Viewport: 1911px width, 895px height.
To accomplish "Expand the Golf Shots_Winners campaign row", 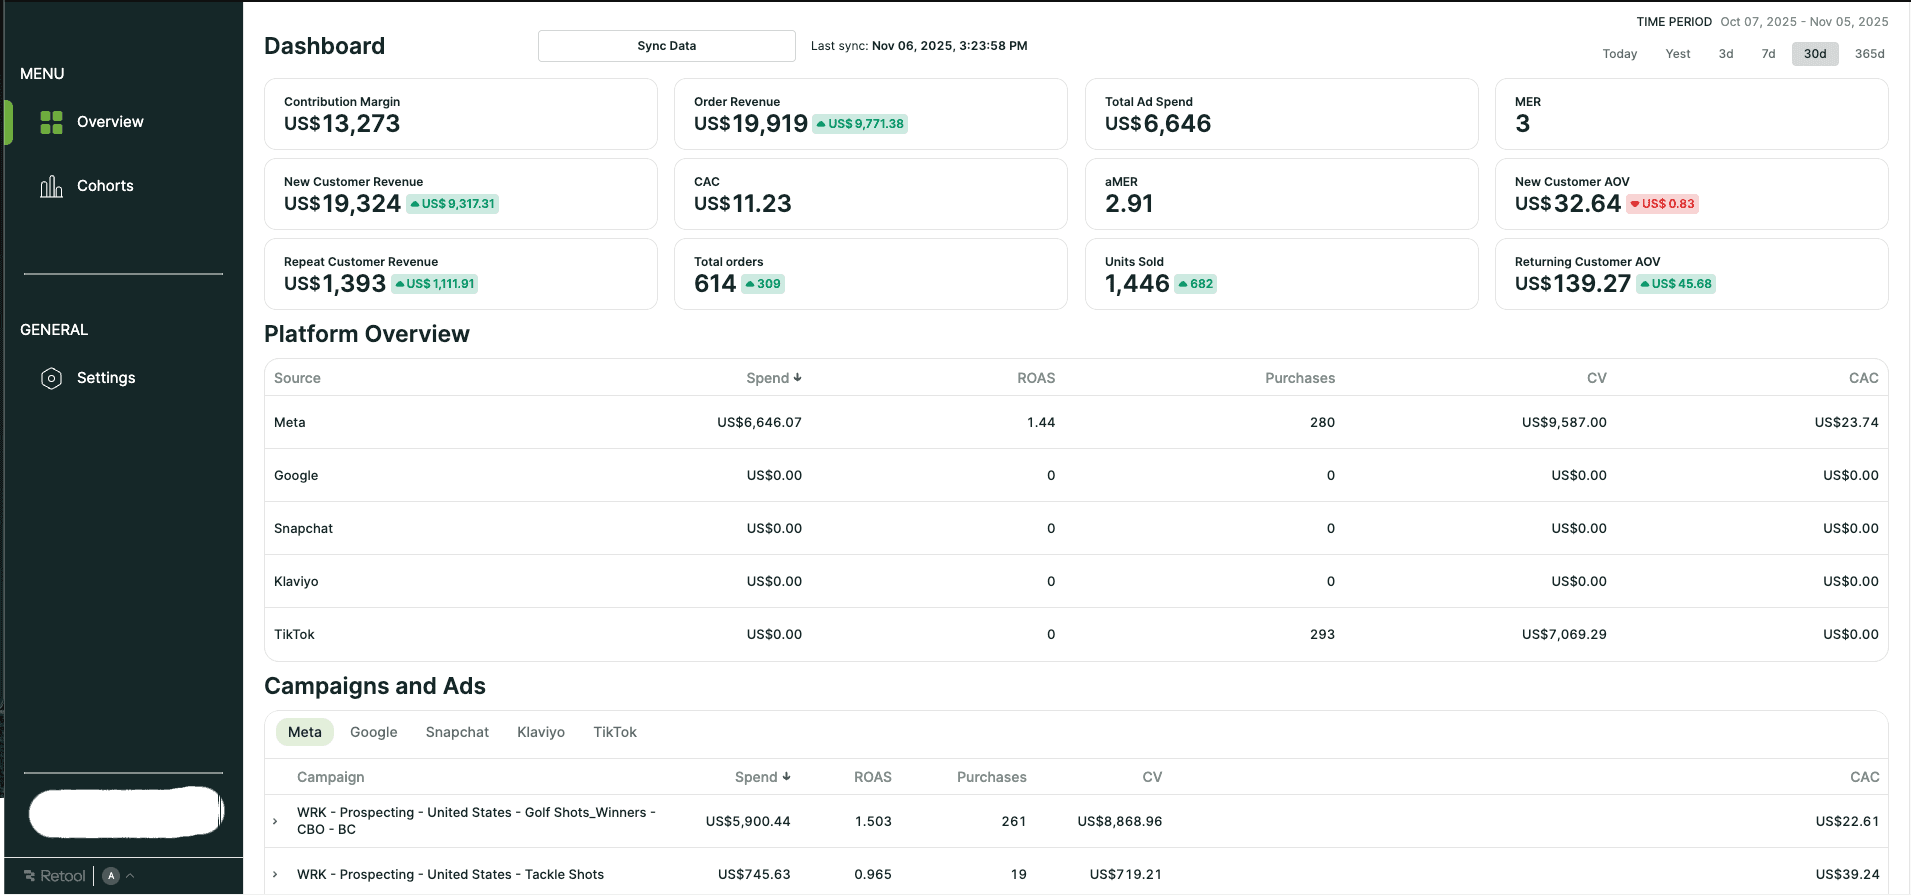I will (x=275, y=821).
